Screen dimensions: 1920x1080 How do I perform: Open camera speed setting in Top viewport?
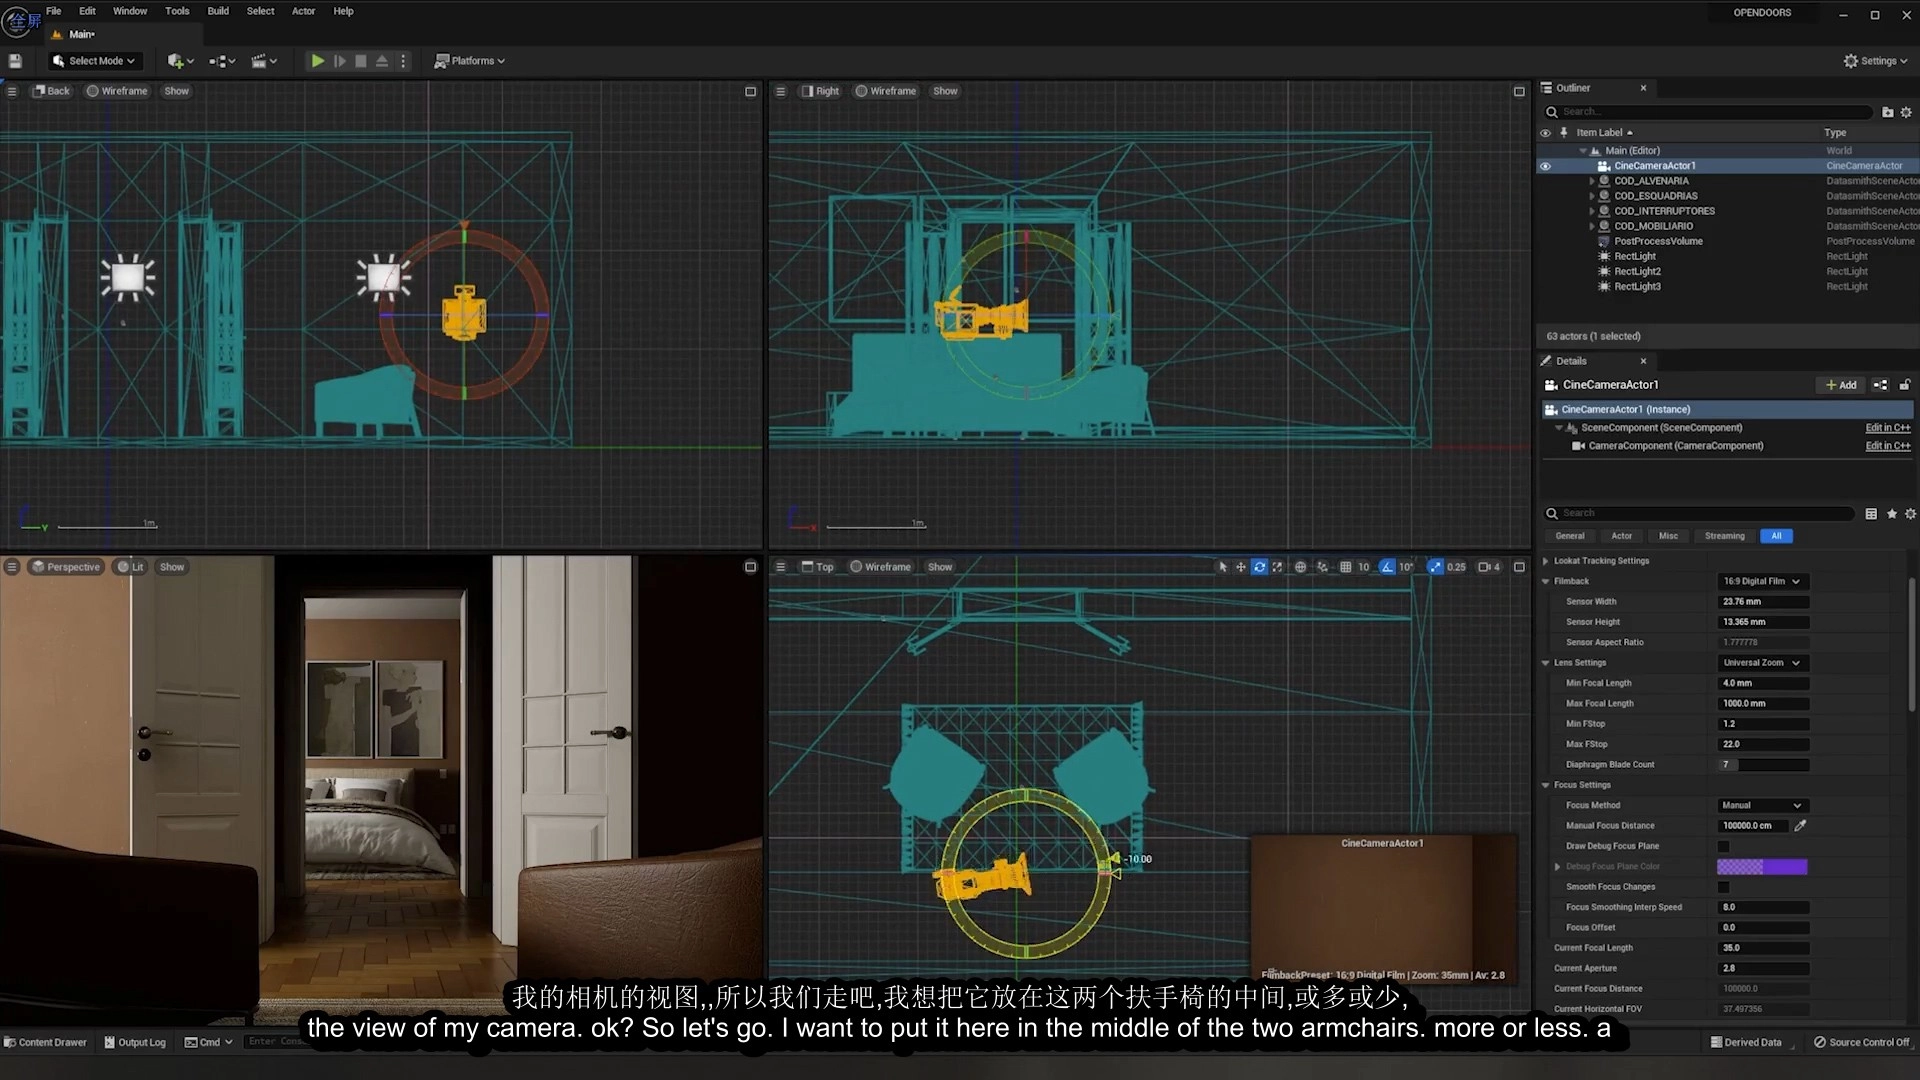[1489, 567]
